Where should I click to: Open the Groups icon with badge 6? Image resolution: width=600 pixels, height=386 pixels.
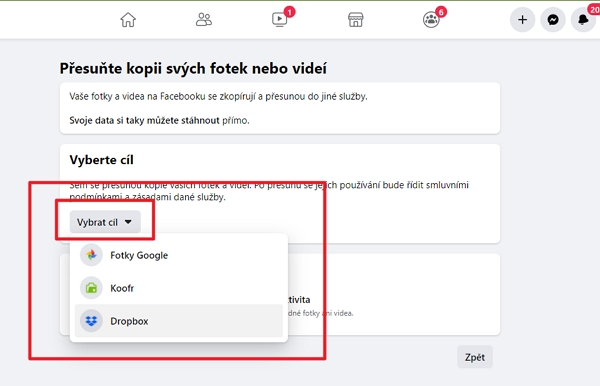431,20
